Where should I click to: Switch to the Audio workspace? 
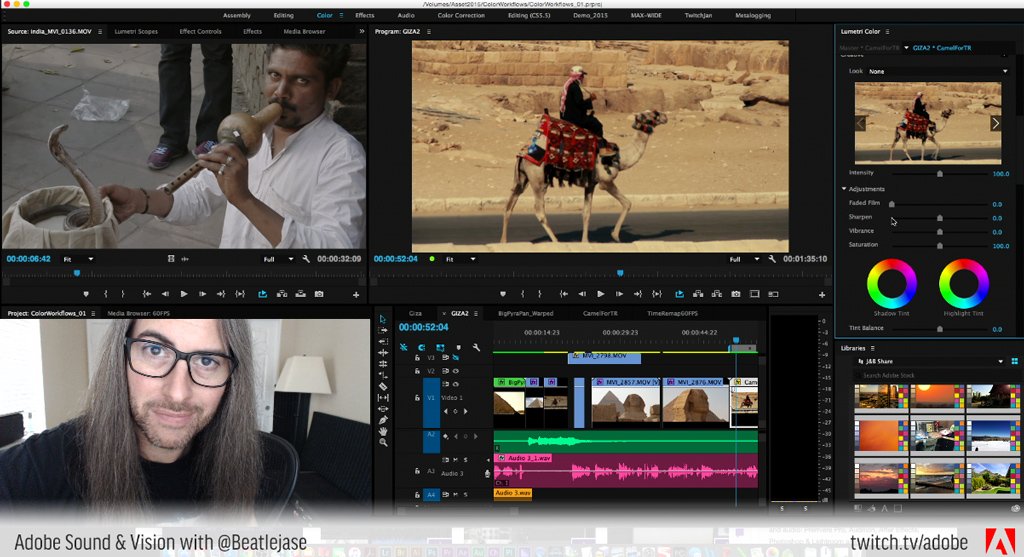406,15
